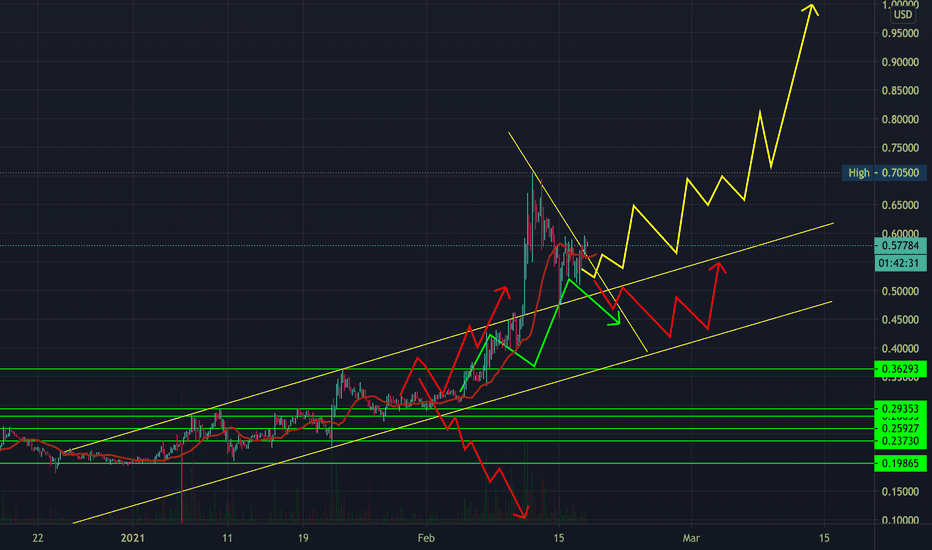Click the 0.85000 price scale value
This screenshot has height=550, width=932.
pyautogui.click(x=900, y=91)
